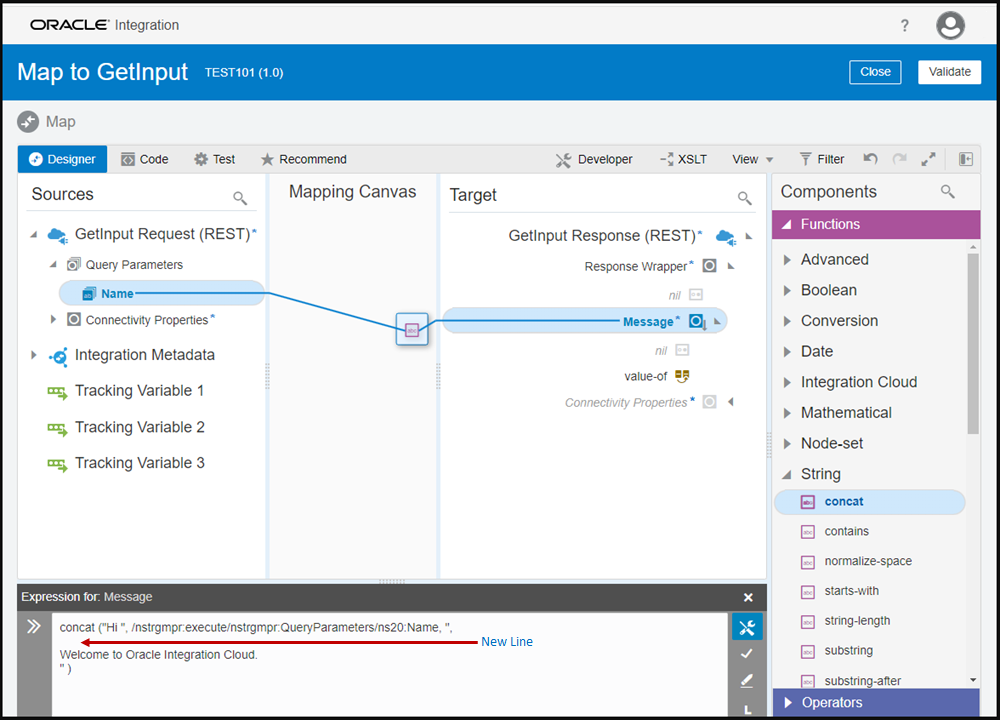Select the concat function in list
Image resolution: width=1000 pixels, height=720 pixels.
pos(869,502)
